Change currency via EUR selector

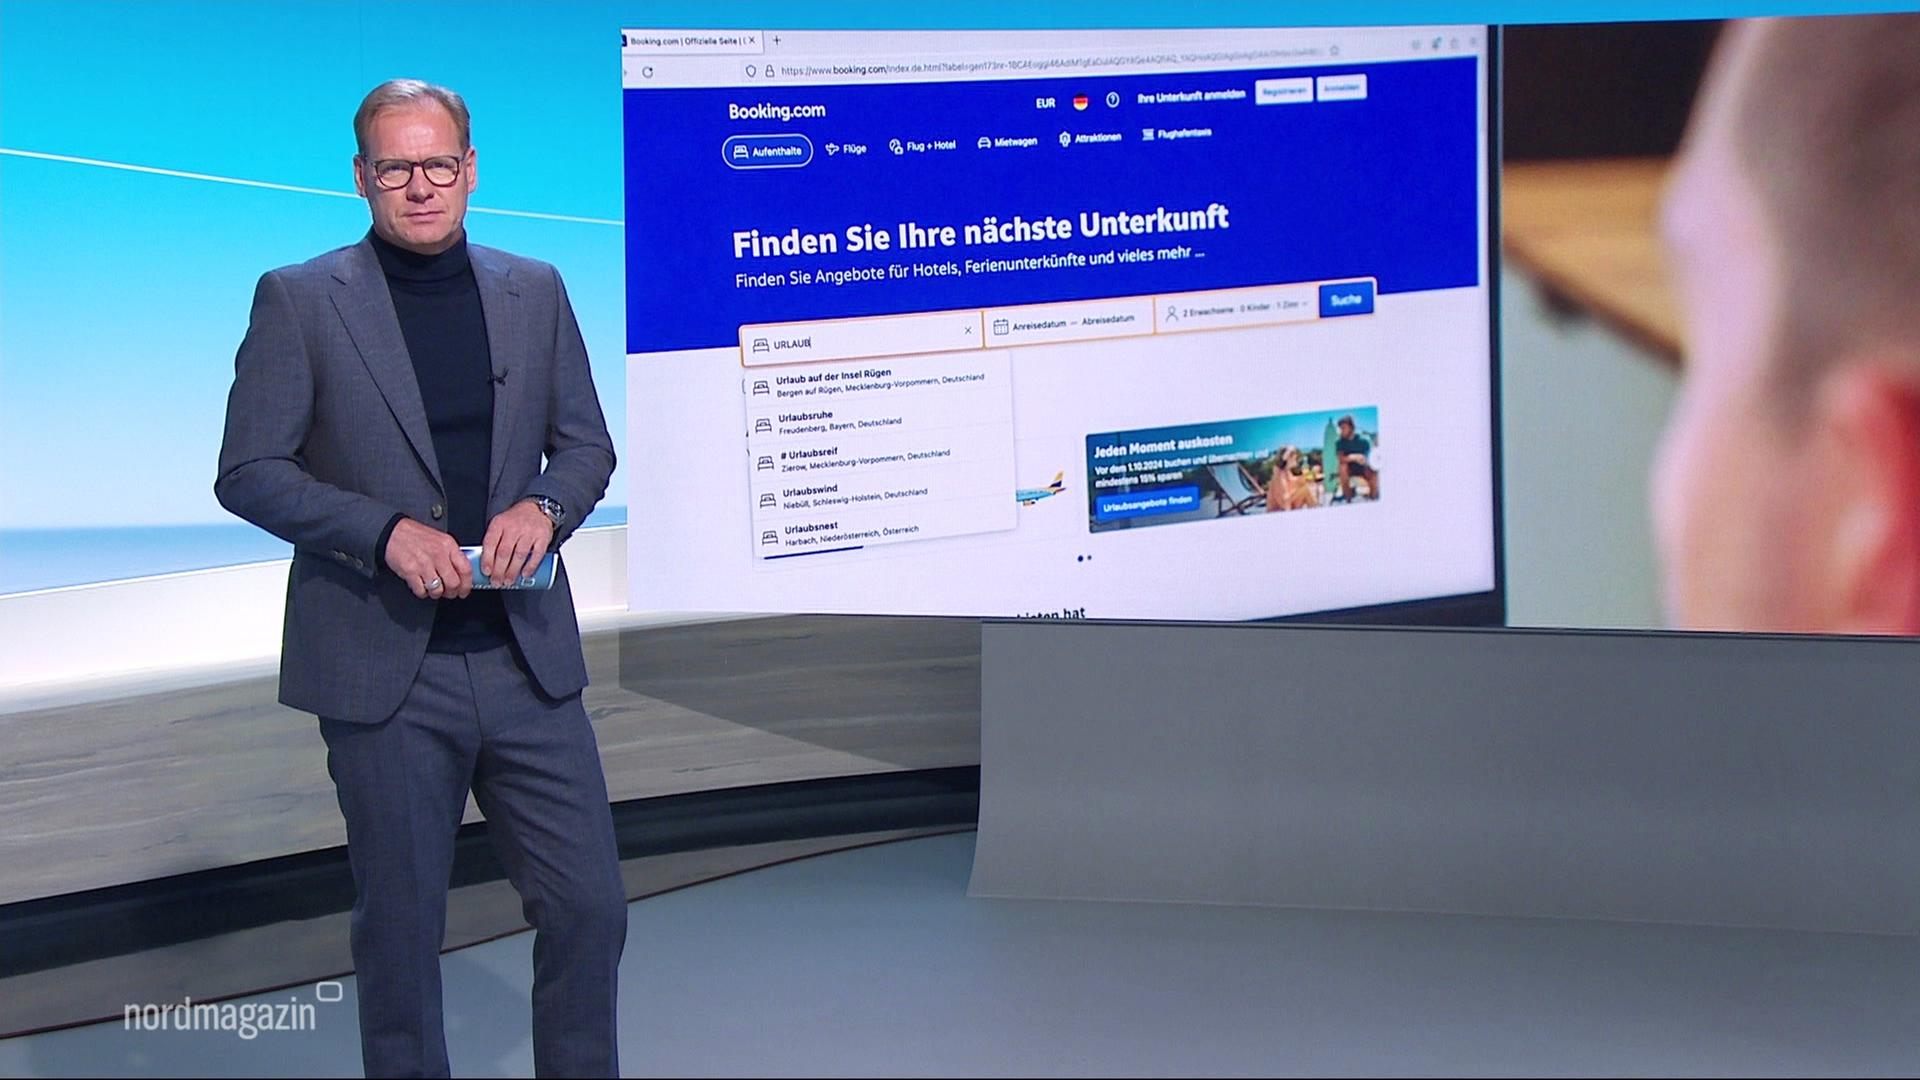pos(1045,103)
